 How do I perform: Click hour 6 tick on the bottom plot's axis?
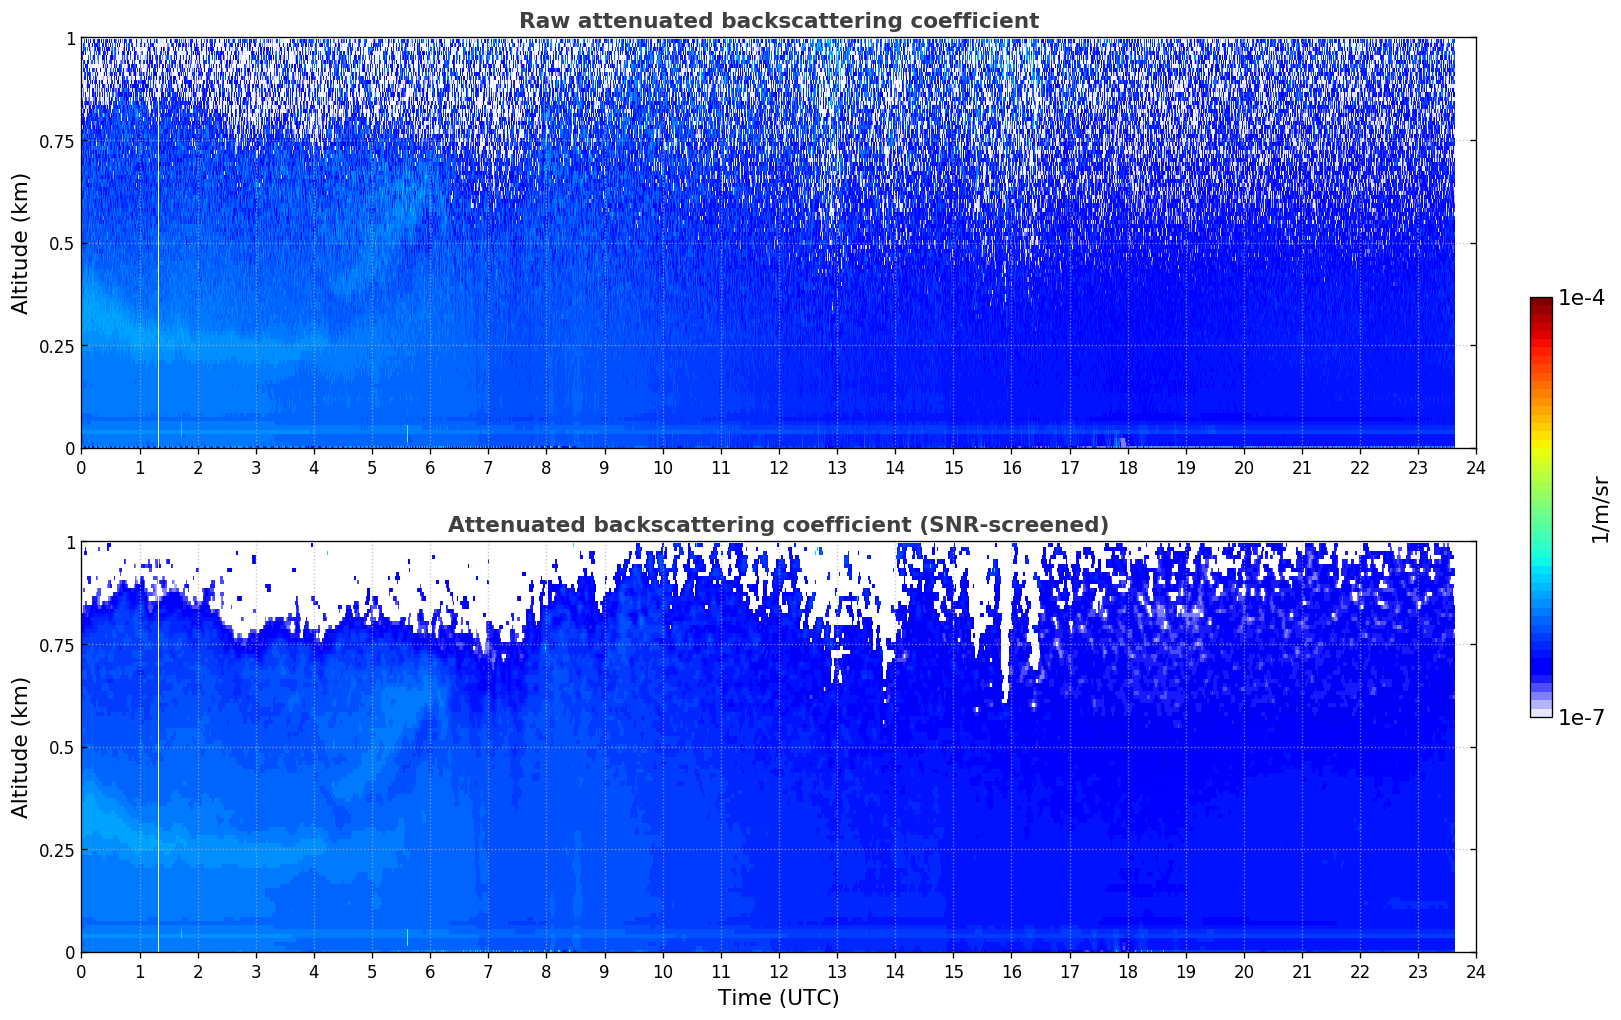point(430,971)
